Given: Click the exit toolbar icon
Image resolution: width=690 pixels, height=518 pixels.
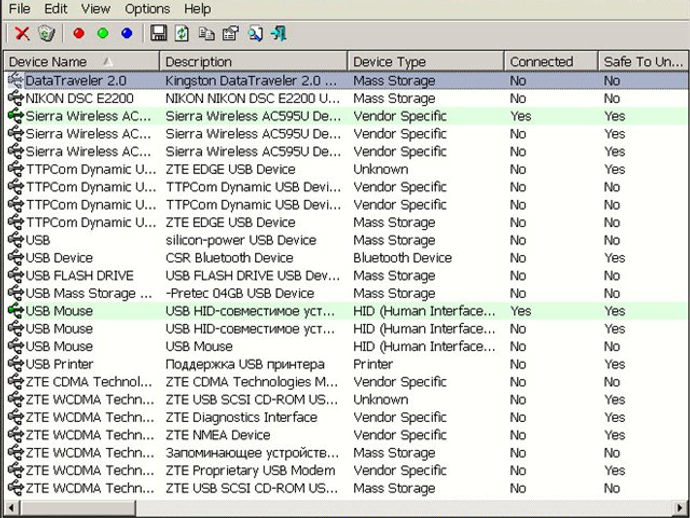Looking at the screenshot, I should click(x=279, y=33).
